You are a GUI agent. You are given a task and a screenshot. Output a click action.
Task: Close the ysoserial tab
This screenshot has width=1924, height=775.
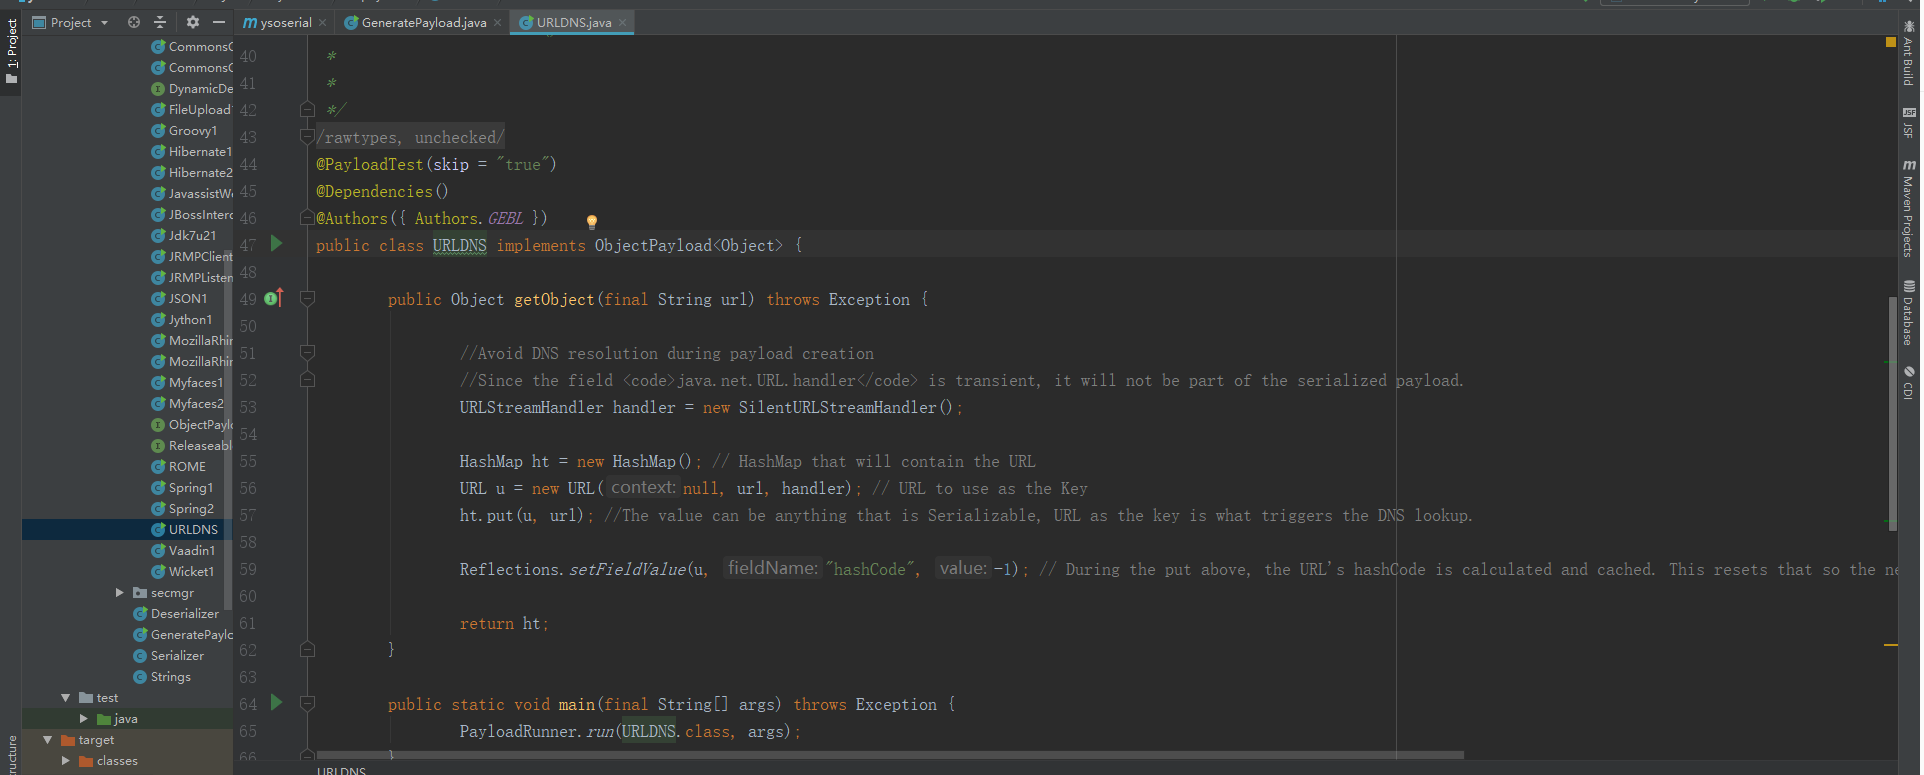pyautogui.click(x=322, y=23)
